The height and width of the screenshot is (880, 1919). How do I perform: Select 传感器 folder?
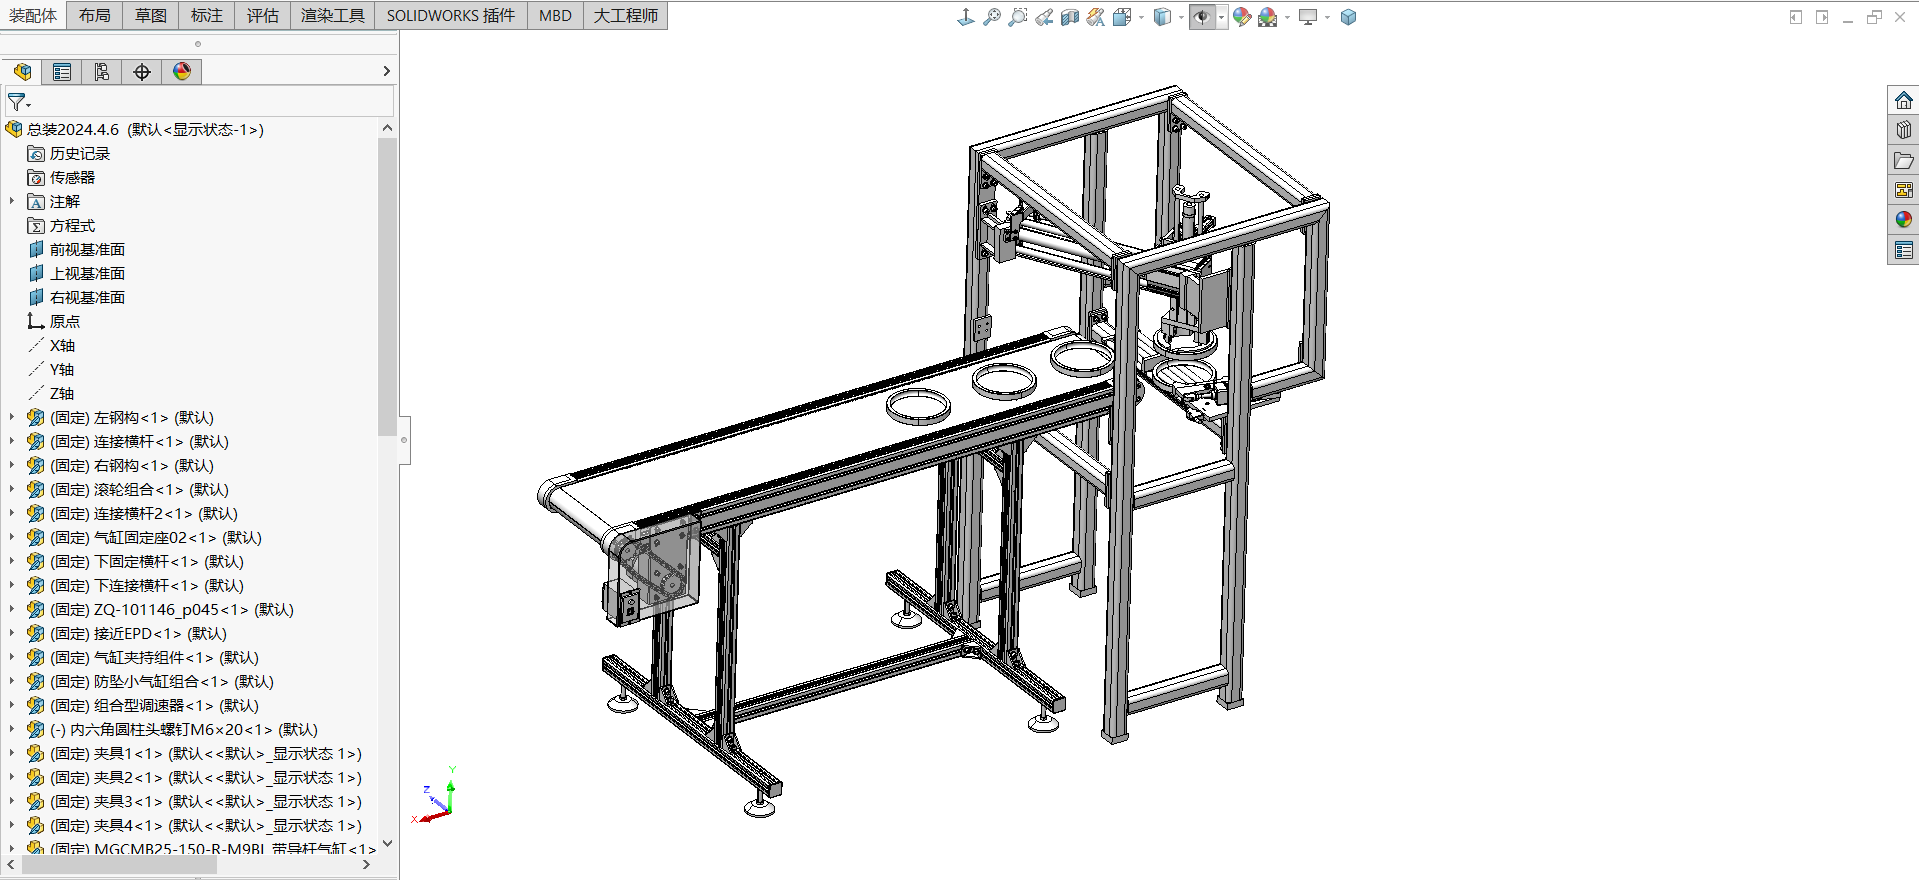72,177
